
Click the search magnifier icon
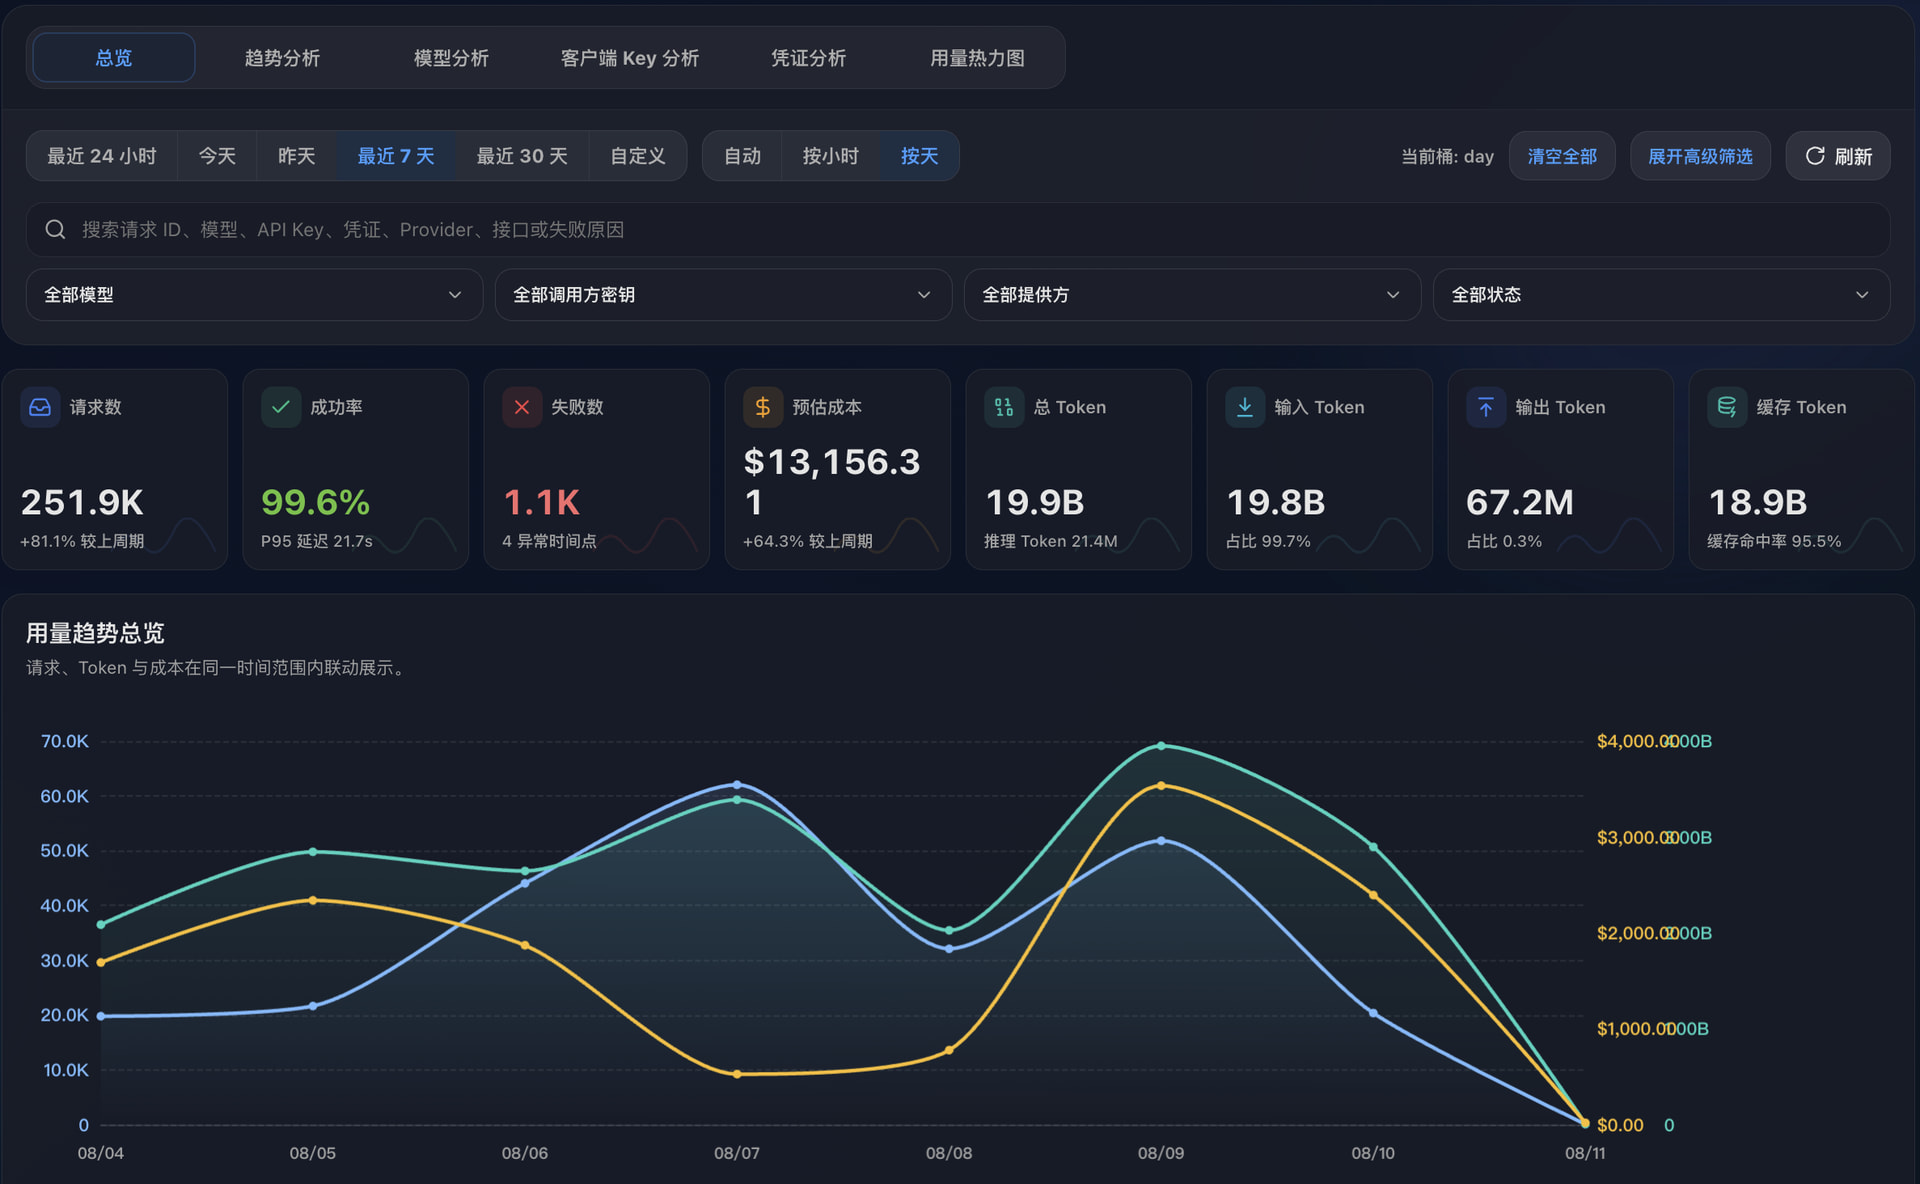point(56,230)
